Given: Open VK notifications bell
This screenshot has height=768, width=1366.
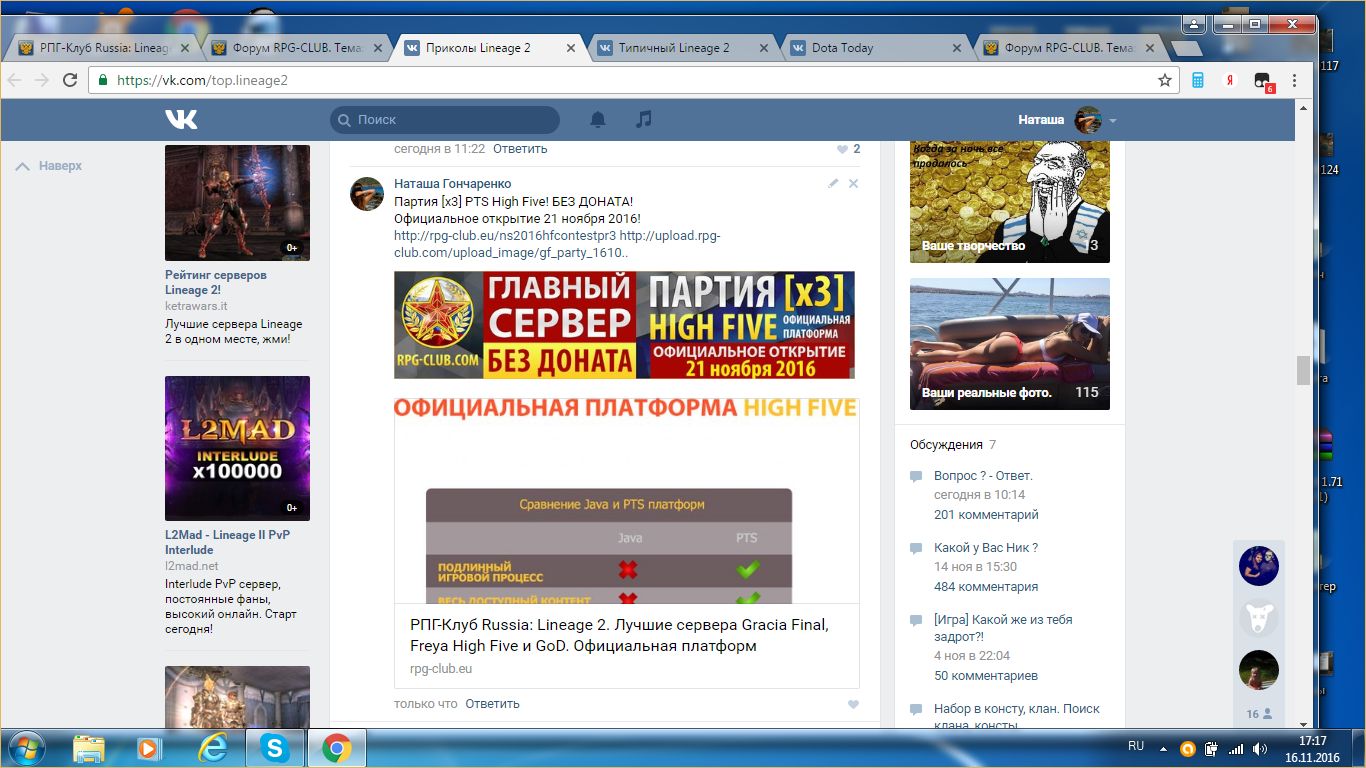Looking at the screenshot, I should point(598,120).
